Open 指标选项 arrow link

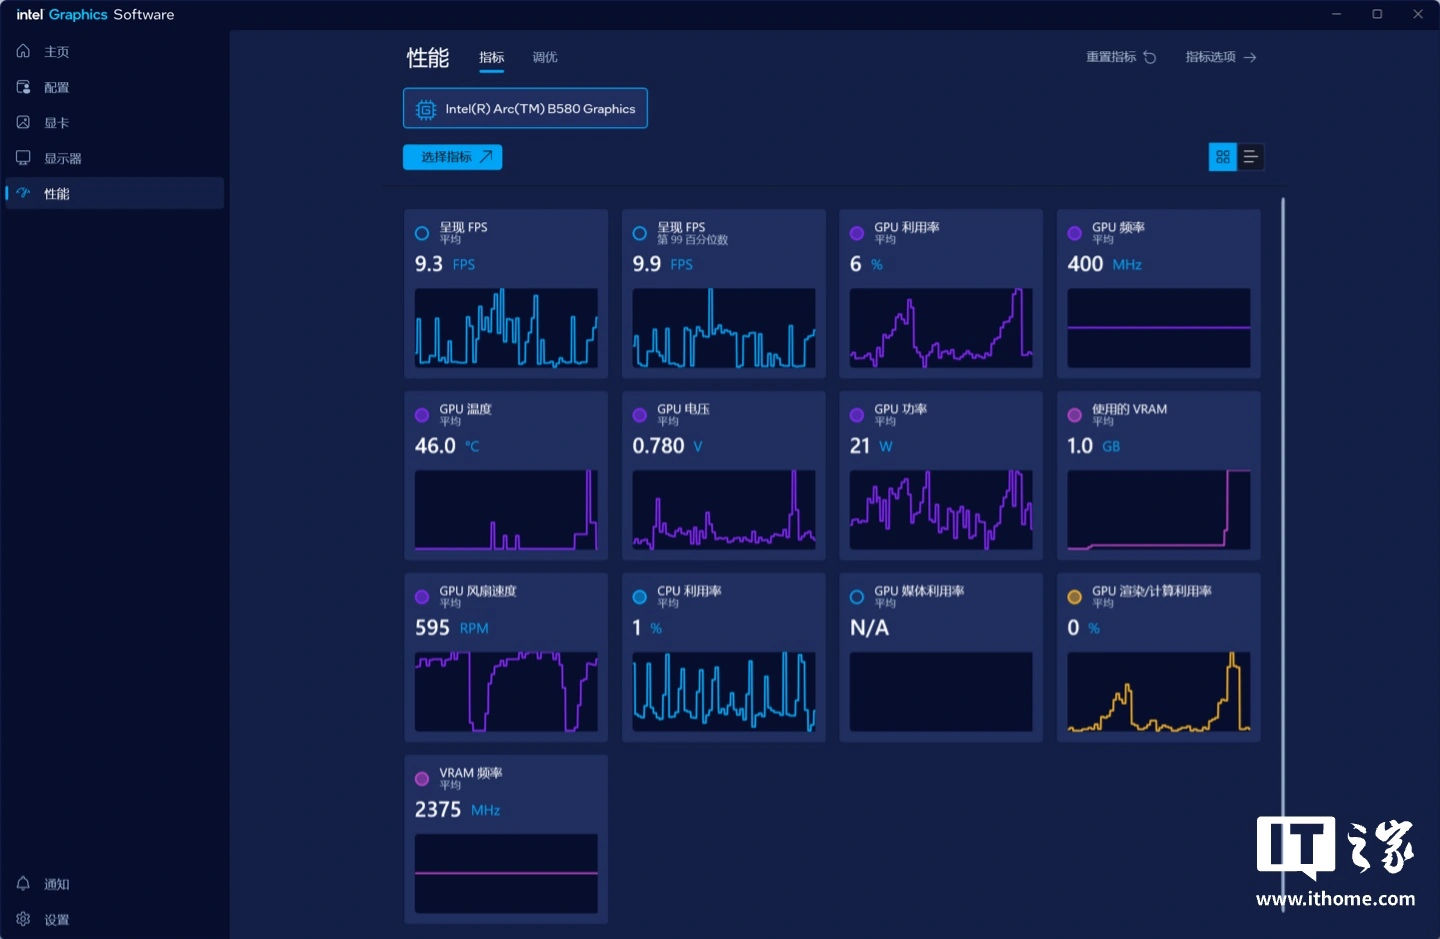pyautogui.click(x=1220, y=57)
